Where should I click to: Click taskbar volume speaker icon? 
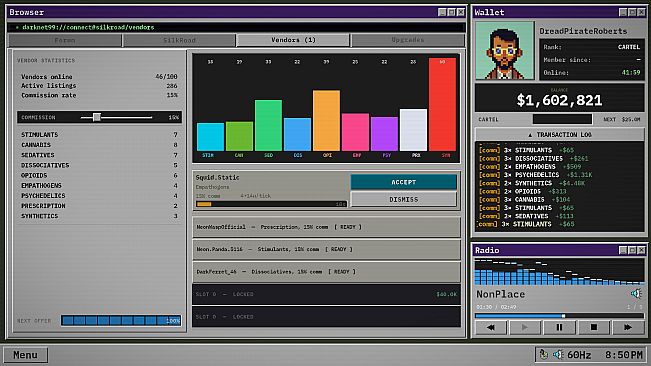tap(558, 354)
